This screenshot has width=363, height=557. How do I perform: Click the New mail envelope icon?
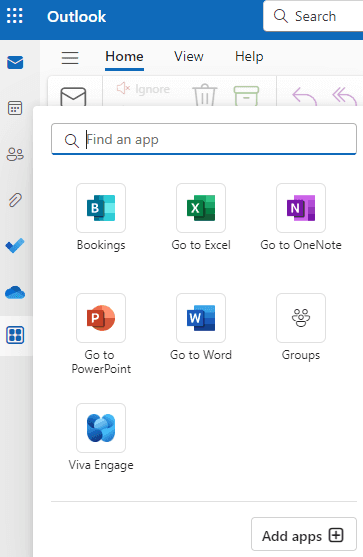(x=73, y=97)
